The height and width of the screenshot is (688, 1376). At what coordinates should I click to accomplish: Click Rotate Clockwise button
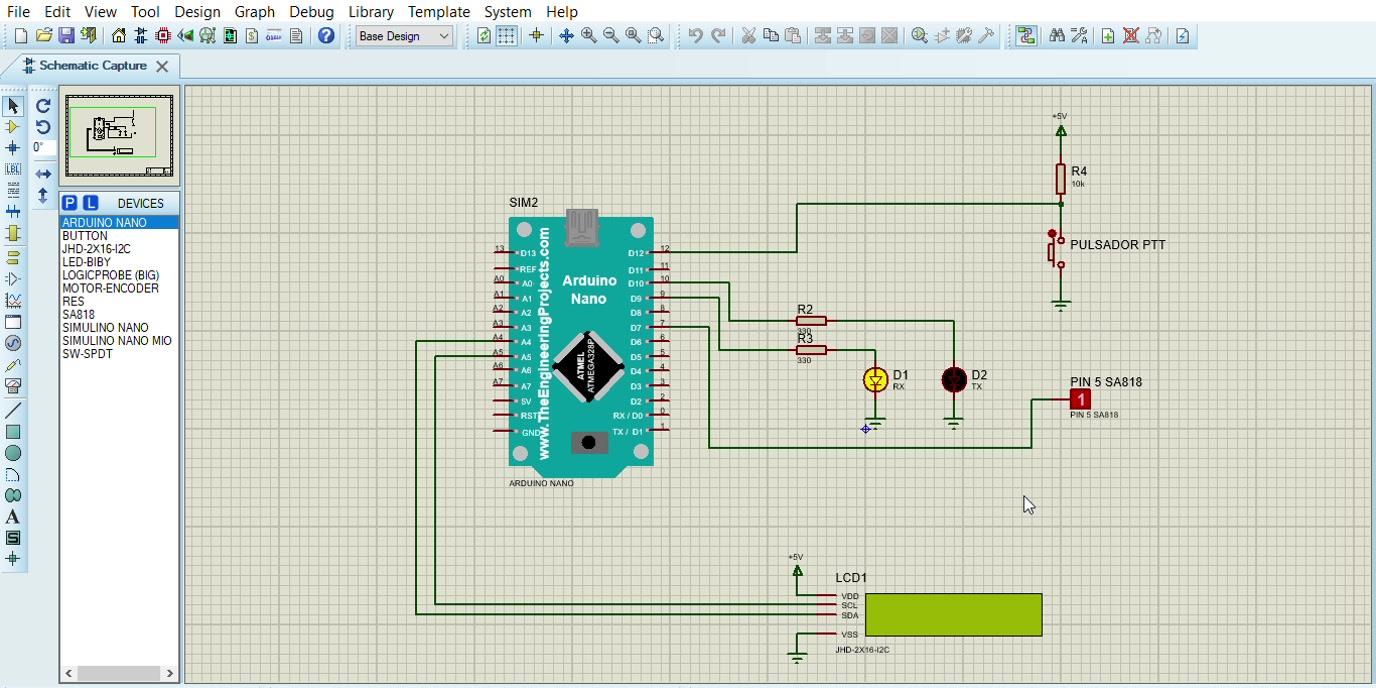(x=43, y=106)
